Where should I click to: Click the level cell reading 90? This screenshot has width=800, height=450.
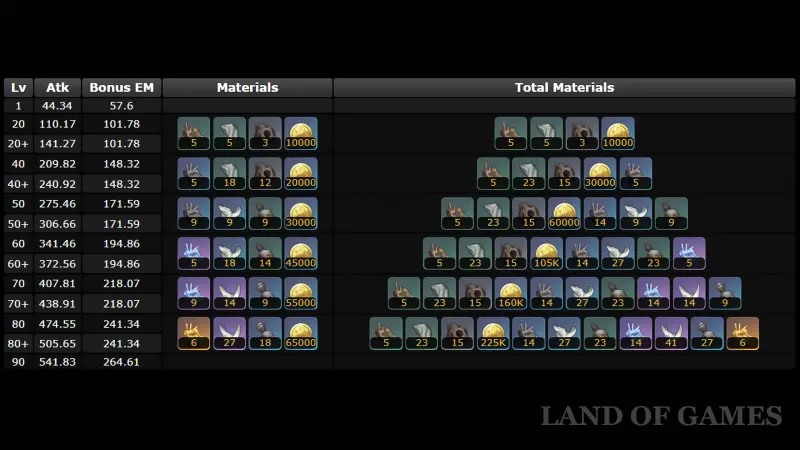[18, 362]
